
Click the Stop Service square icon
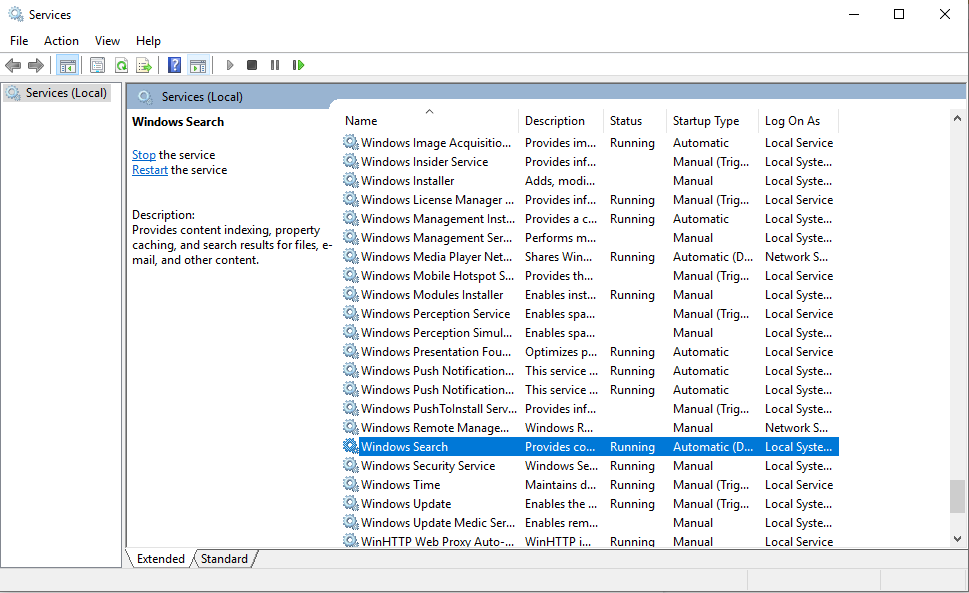252,65
